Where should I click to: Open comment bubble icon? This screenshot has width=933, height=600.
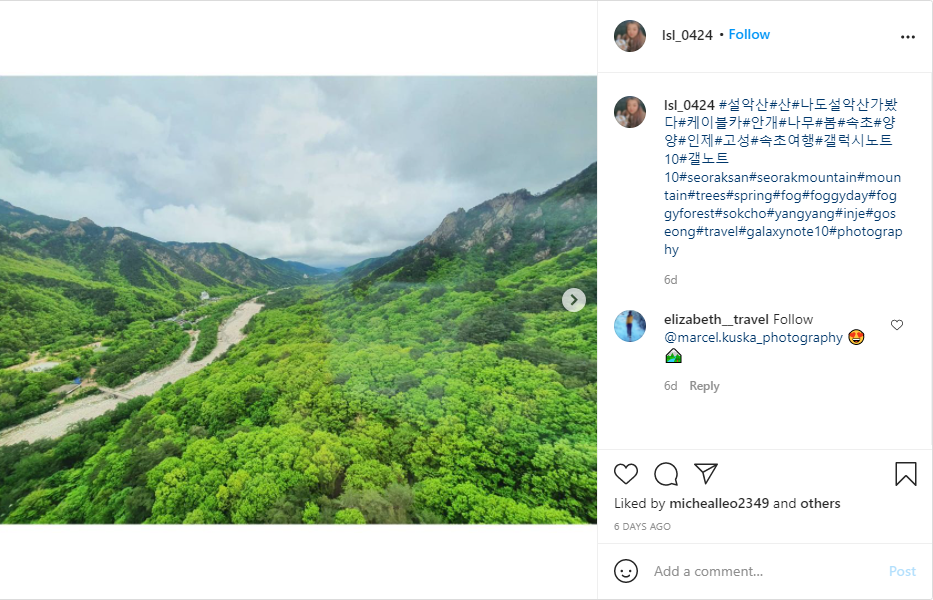pos(666,474)
